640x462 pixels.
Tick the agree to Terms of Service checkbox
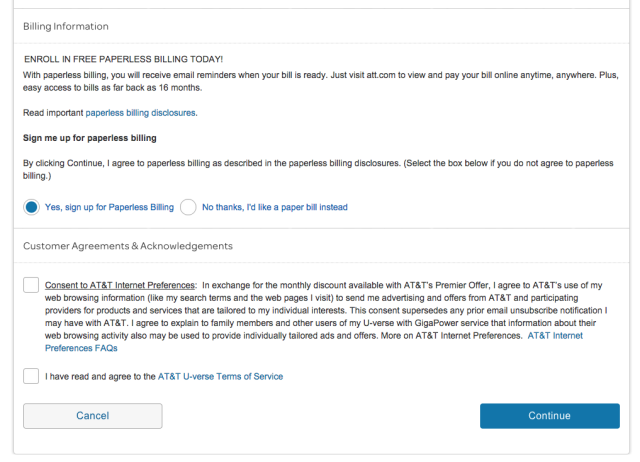(31, 376)
